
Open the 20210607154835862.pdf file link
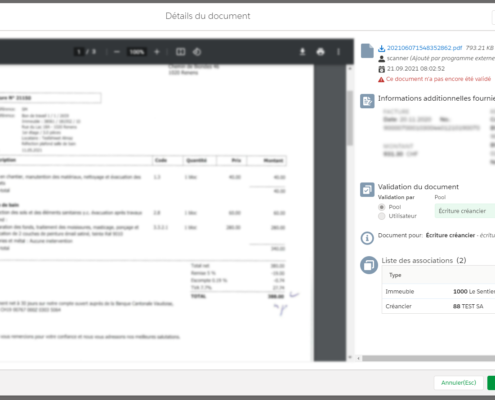pyautogui.click(x=424, y=48)
